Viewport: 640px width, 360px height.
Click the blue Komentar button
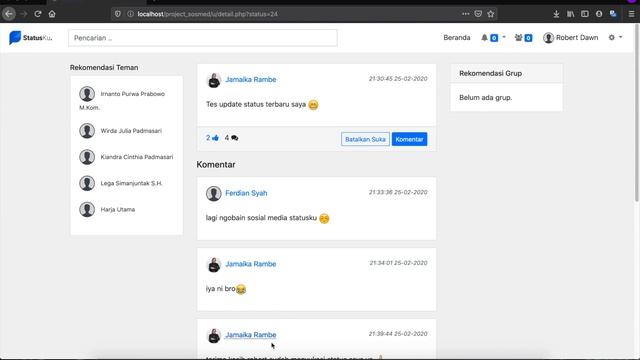point(409,139)
